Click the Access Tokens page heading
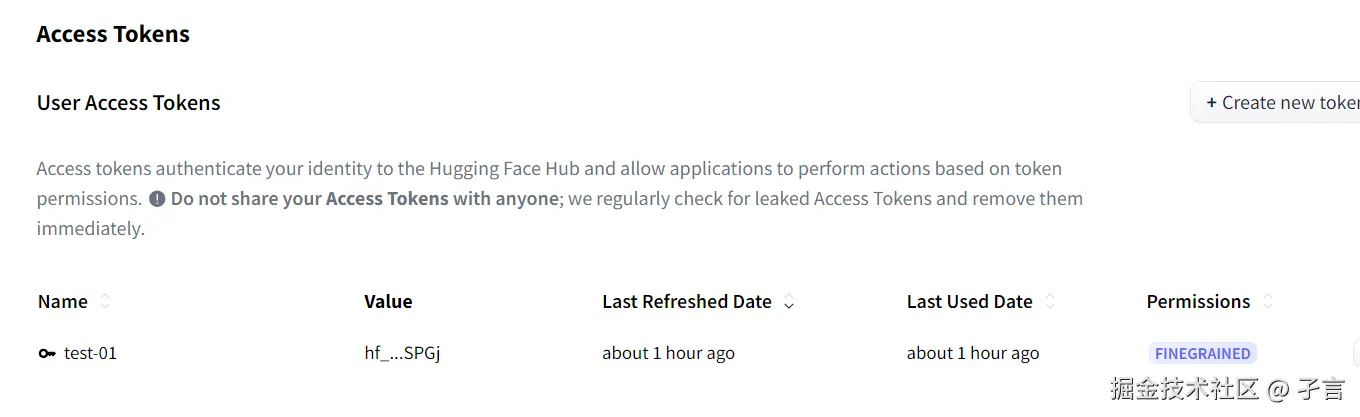This screenshot has height=417, width=1360. (x=113, y=34)
